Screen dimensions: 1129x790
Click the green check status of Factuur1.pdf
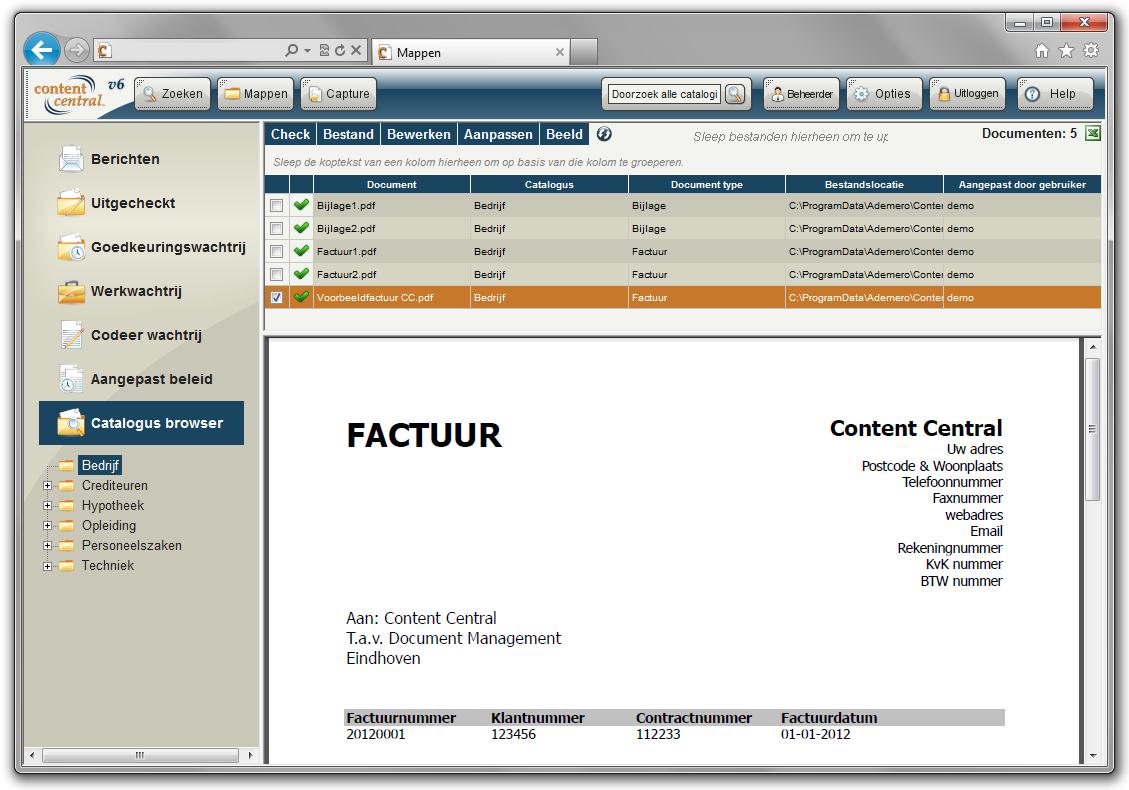click(301, 251)
